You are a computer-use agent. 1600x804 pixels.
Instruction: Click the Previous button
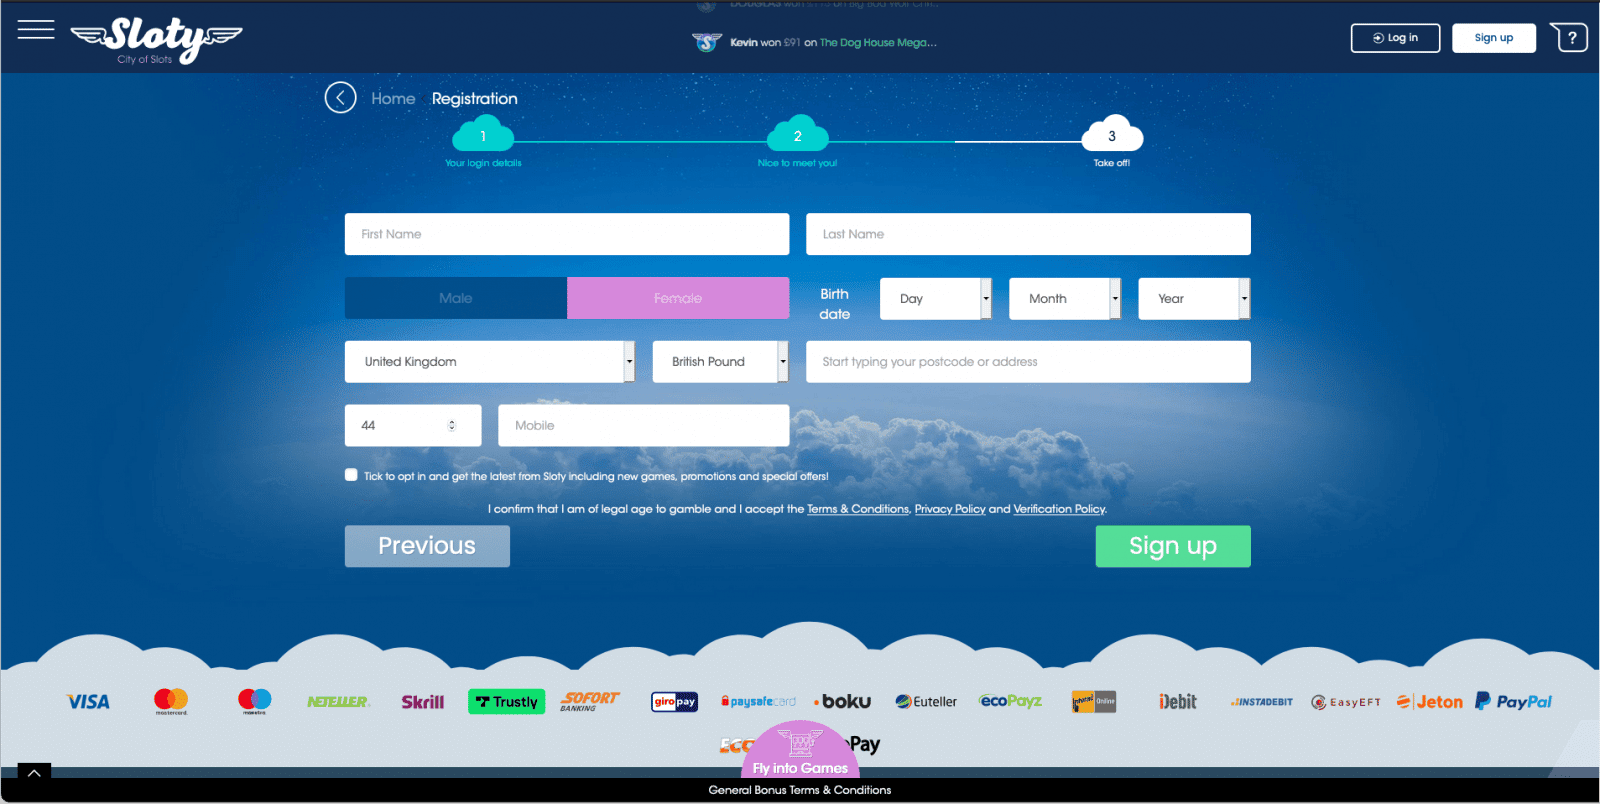(x=427, y=546)
